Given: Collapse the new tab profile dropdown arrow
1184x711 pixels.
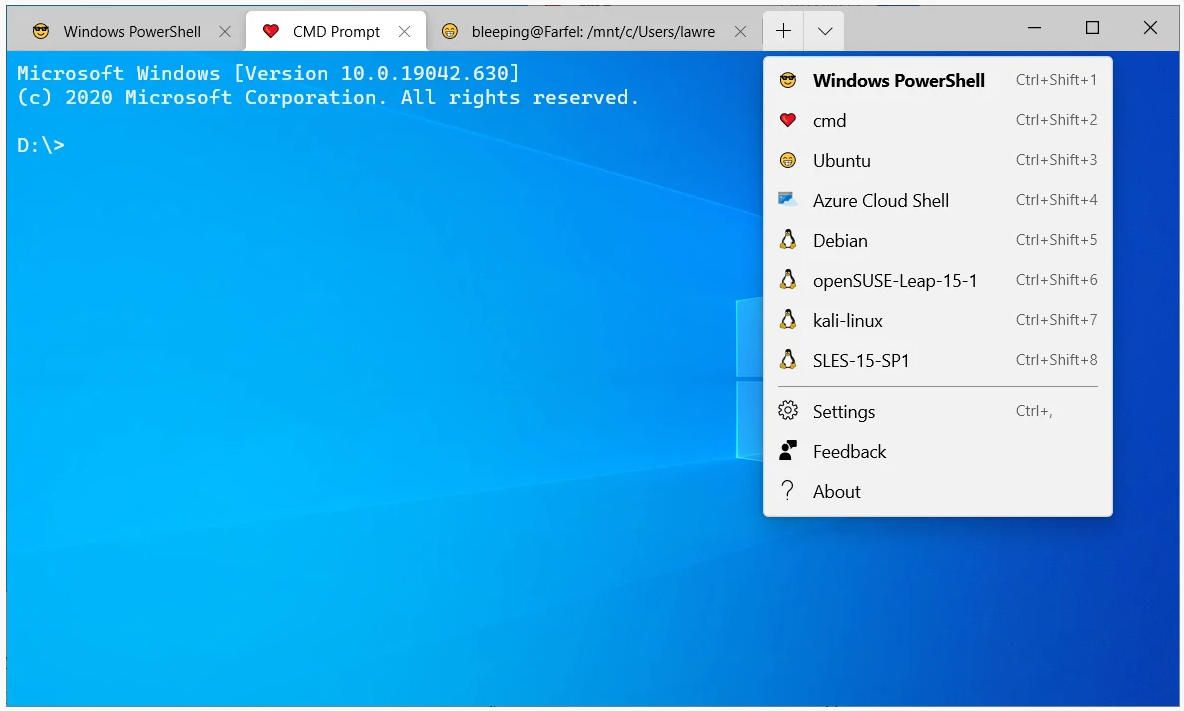Looking at the screenshot, I should pyautogui.click(x=824, y=31).
